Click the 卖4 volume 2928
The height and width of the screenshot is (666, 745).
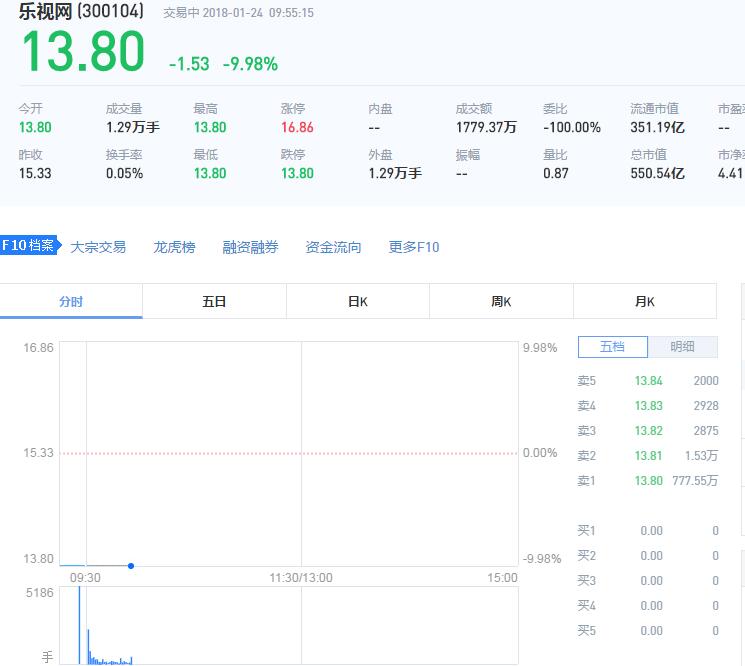coord(706,406)
